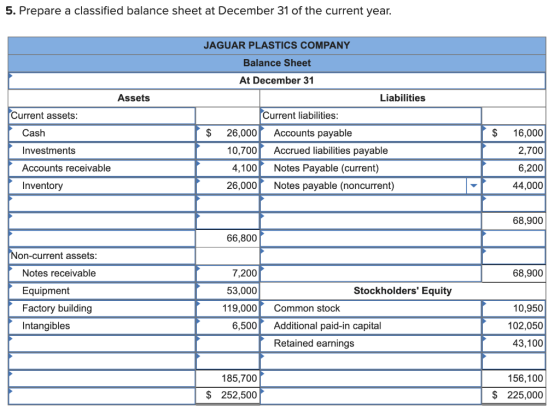Screen dimensions: 560x419
Task: Click the Liabilities column heading
Action: tap(402, 98)
